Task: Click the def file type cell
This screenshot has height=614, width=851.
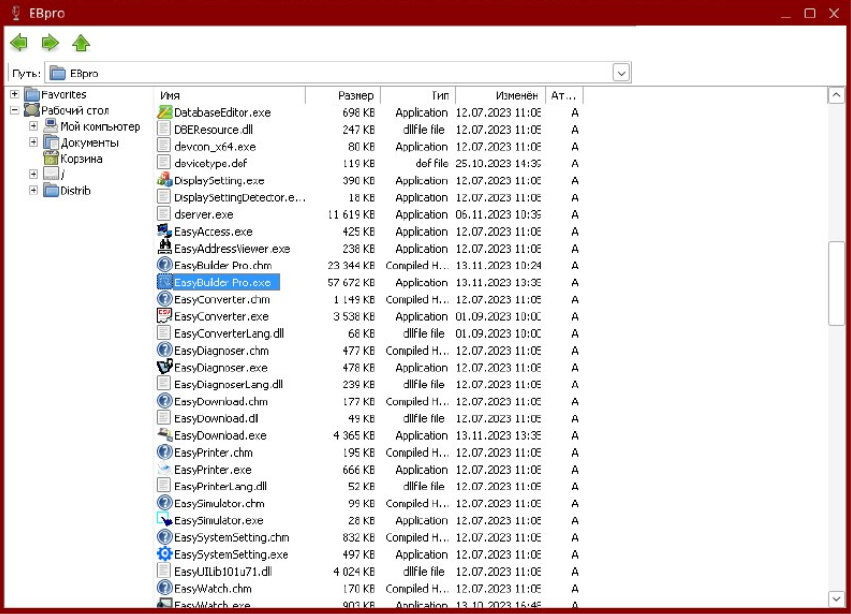Action: (x=431, y=163)
